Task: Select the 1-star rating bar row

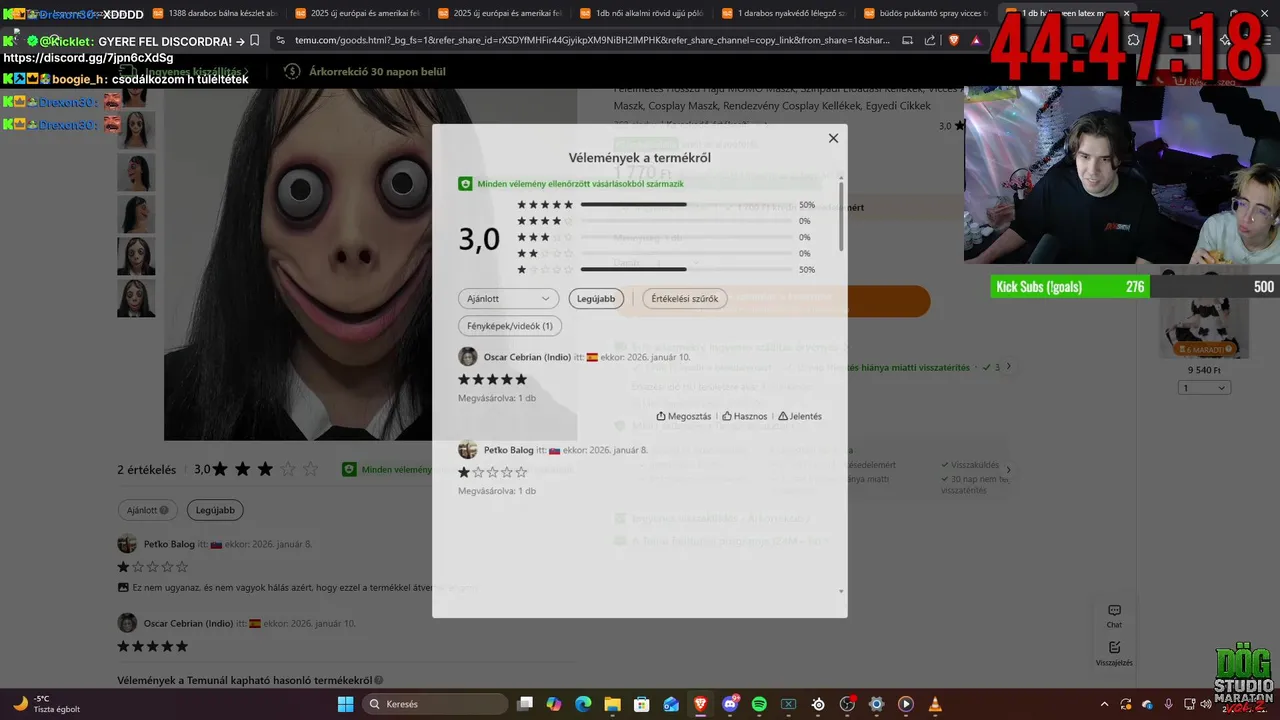Action: tap(665, 270)
